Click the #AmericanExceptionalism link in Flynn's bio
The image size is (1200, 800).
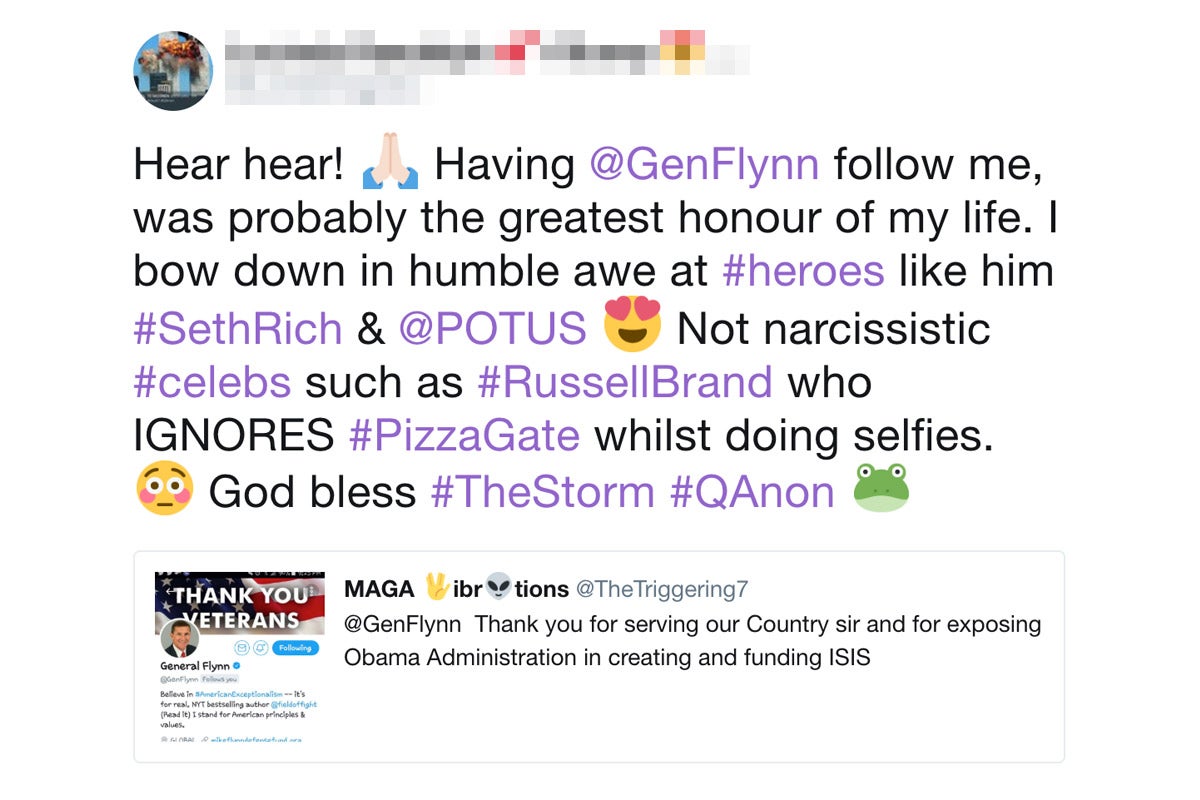pyautogui.click(x=238, y=694)
